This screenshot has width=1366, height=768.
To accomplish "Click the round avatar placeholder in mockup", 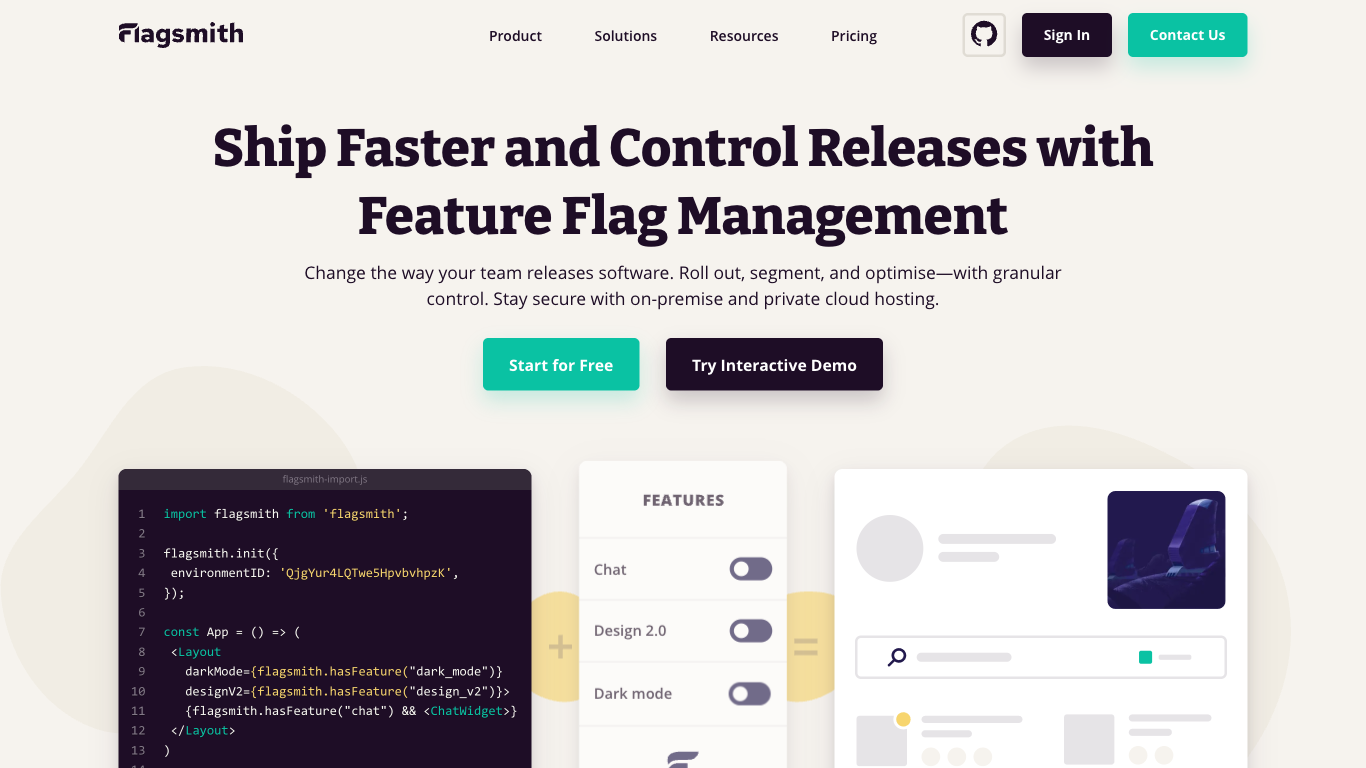I will [890, 548].
